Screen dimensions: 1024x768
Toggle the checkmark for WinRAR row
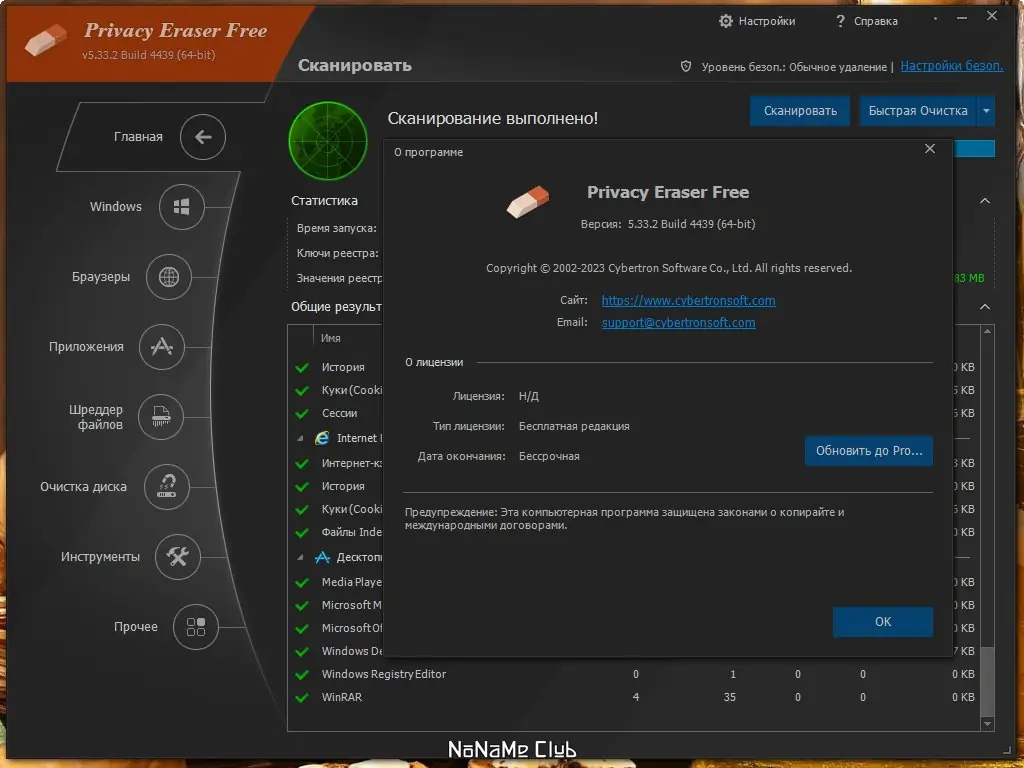[302, 697]
